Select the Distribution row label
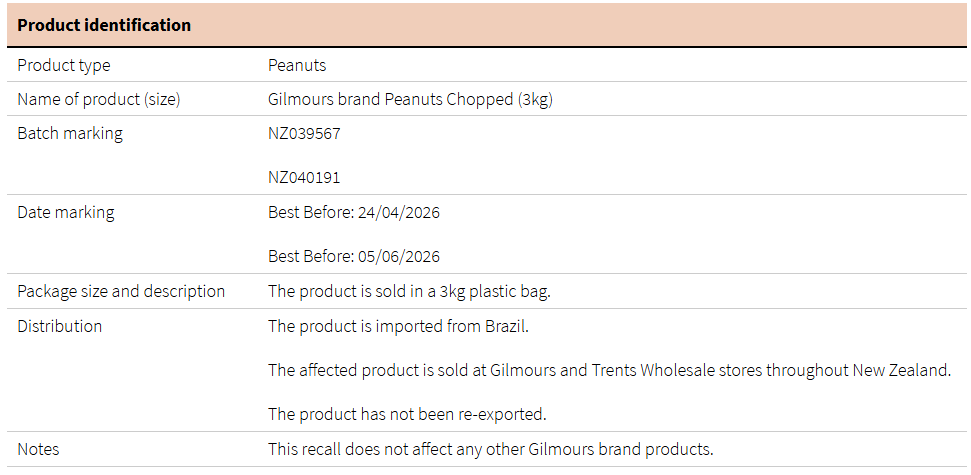 pyautogui.click(x=60, y=326)
